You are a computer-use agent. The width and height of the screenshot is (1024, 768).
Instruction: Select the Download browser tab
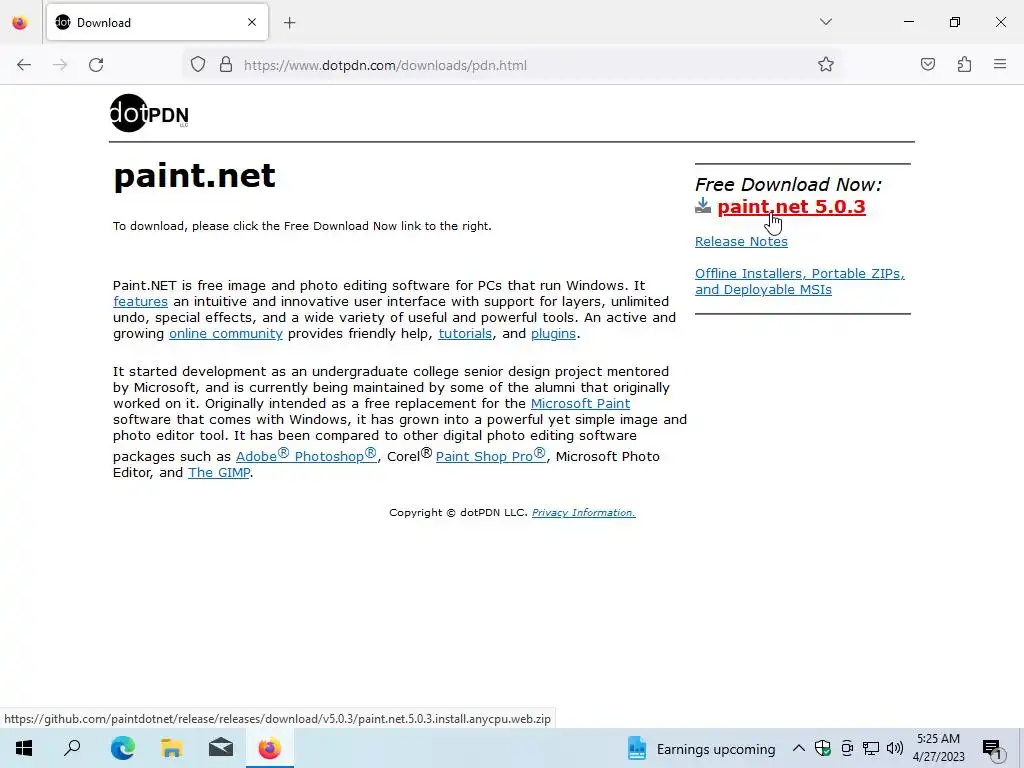pos(157,22)
